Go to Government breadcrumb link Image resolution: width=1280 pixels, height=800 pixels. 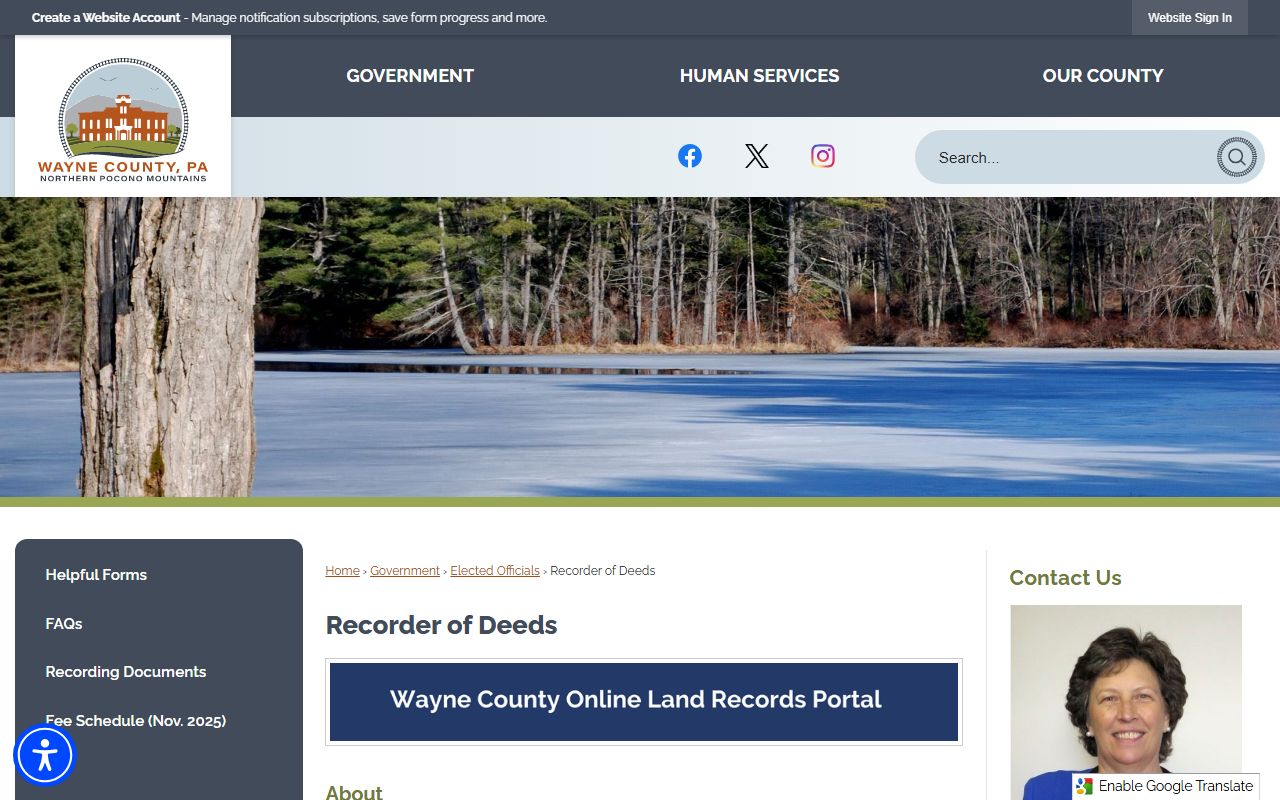(405, 571)
